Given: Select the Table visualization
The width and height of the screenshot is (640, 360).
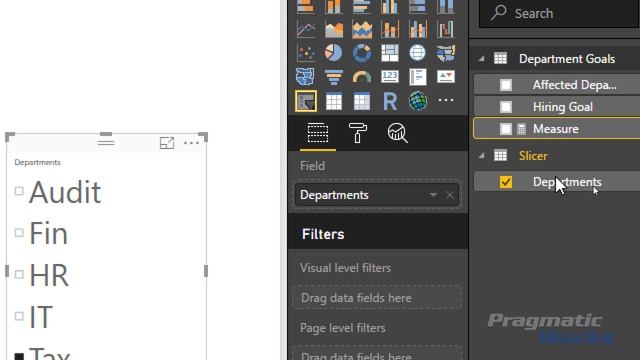Looking at the screenshot, I should coord(334,101).
